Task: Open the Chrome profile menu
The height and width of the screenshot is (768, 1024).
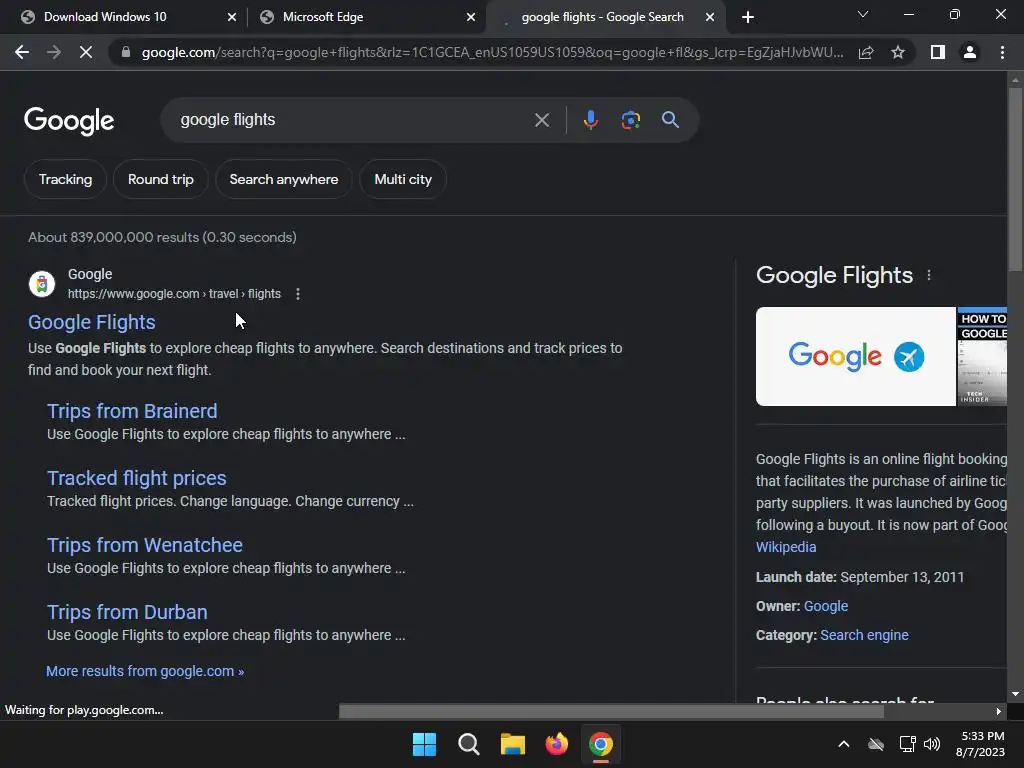Action: click(x=970, y=52)
